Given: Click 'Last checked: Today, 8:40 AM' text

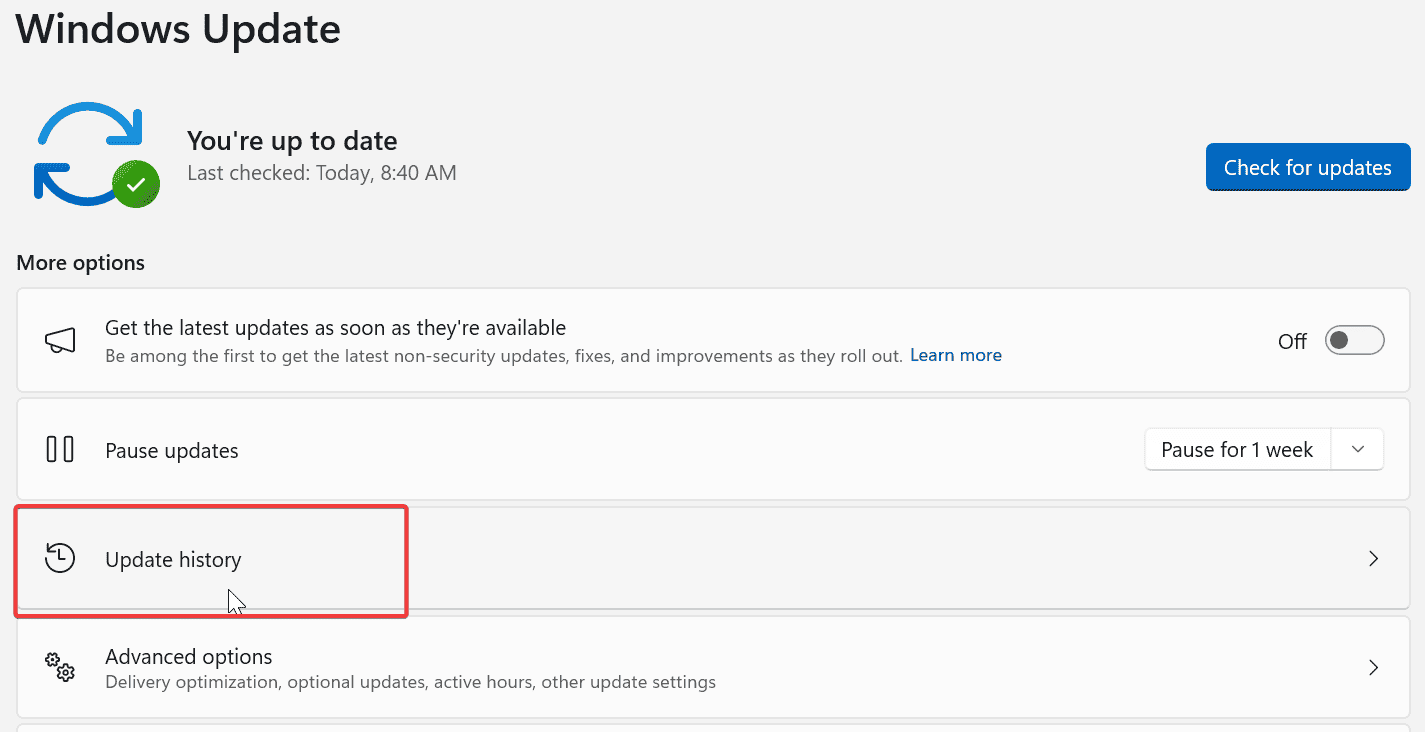Looking at the screenshot, I should pyautogui.click(x=322, y=173).
